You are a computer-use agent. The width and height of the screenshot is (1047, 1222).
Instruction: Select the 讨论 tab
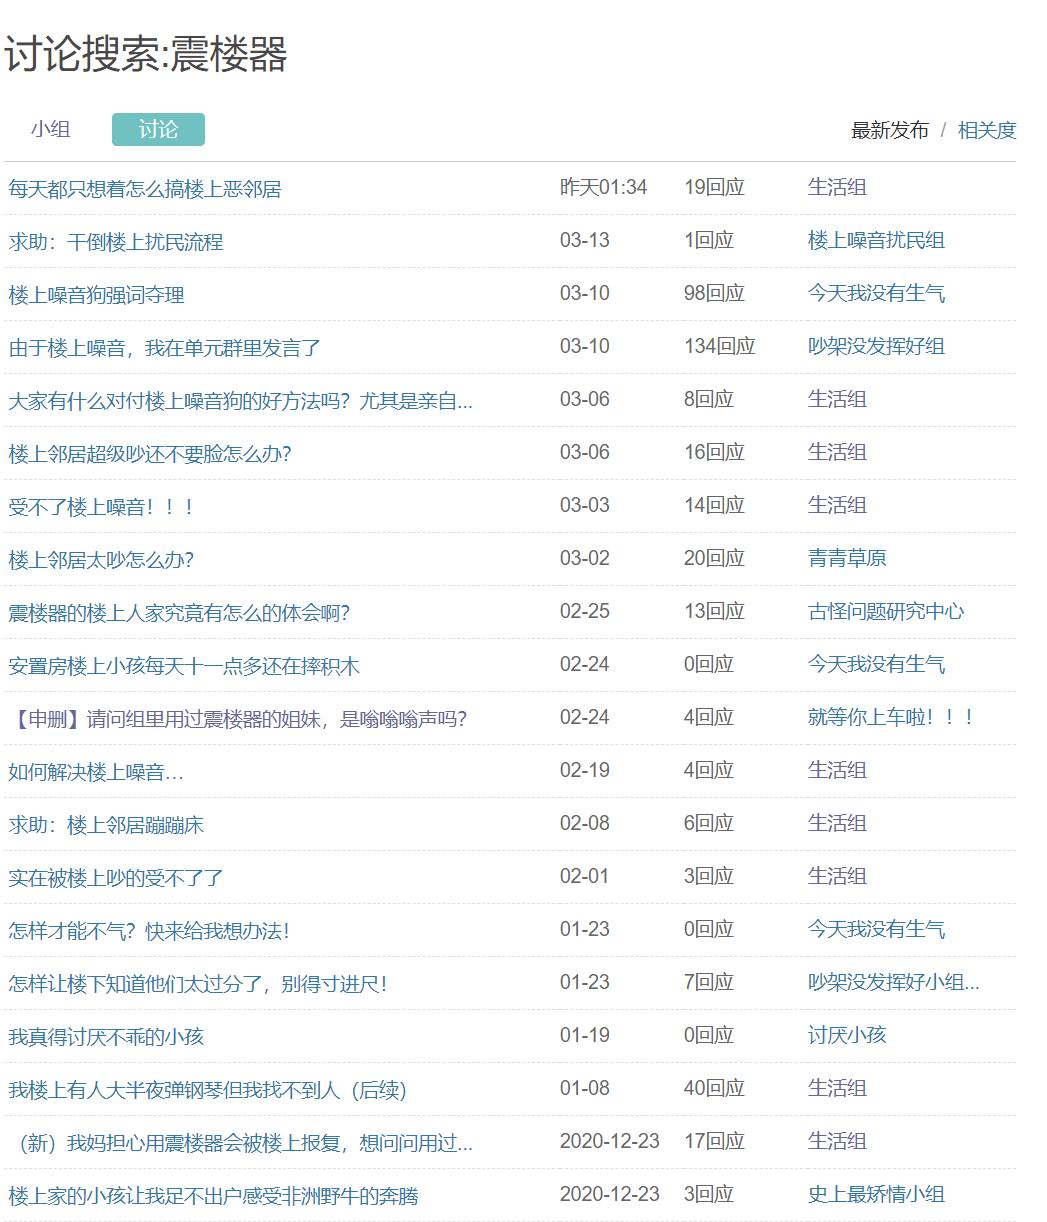[x=158, y=129]
